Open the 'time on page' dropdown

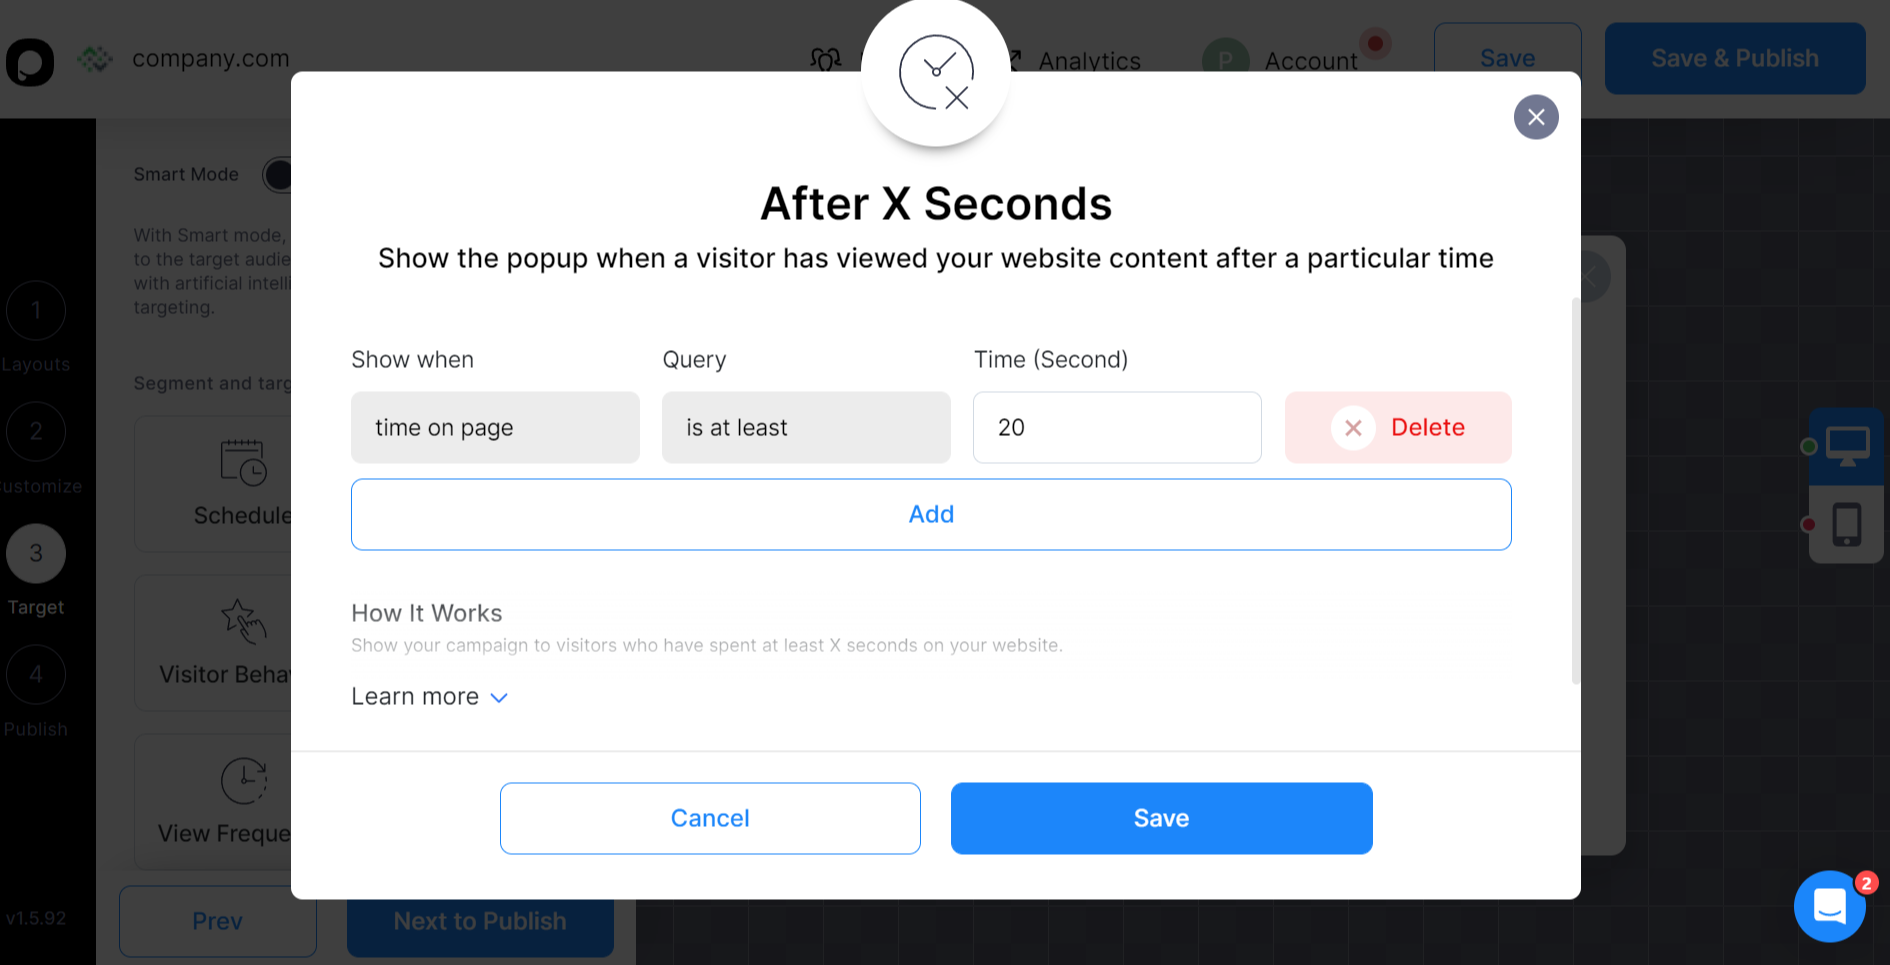tap(494, 427)
